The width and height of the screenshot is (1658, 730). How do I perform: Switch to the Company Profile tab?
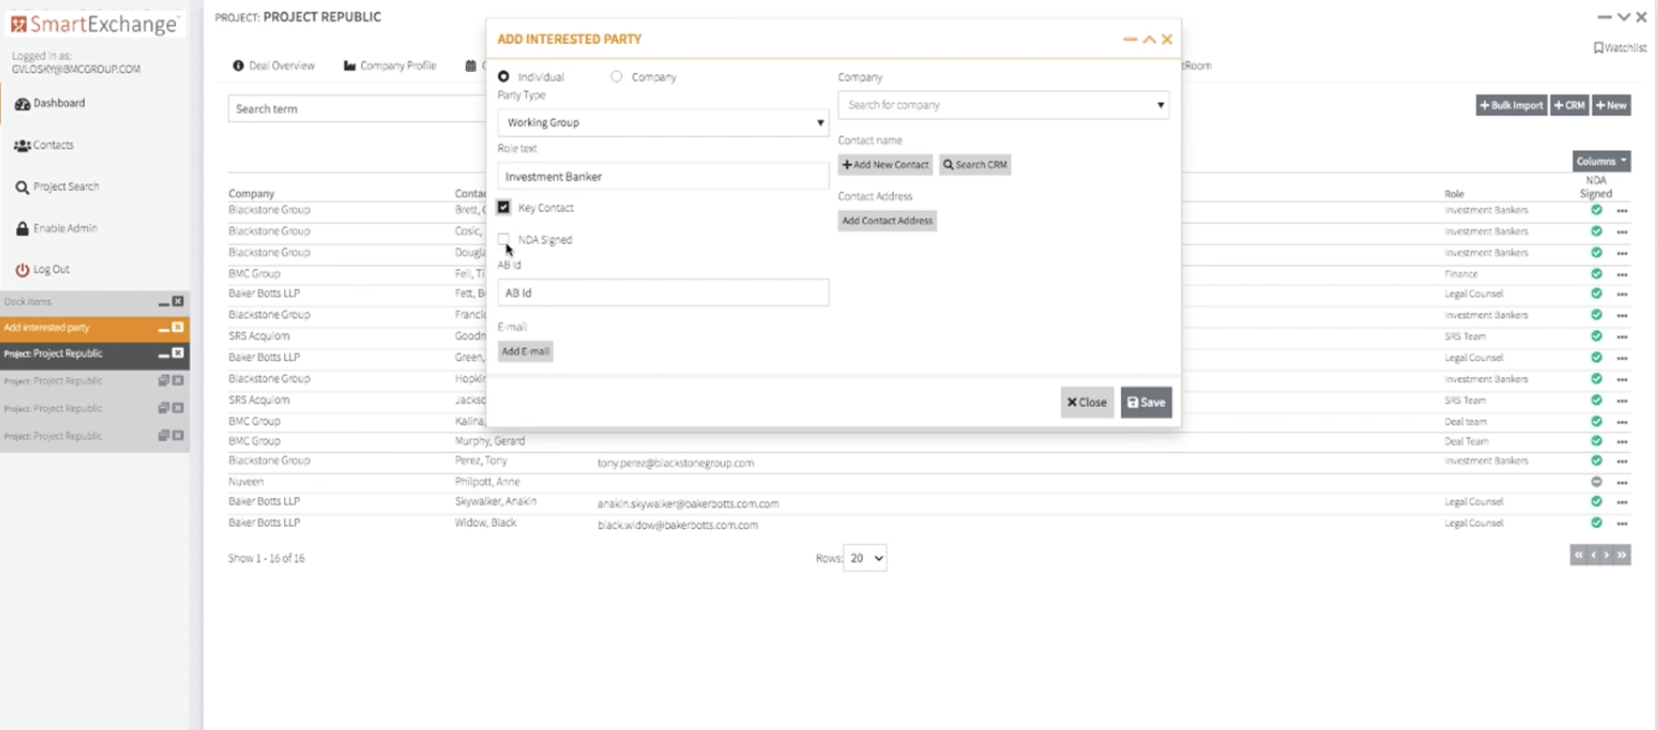(390, 66)
